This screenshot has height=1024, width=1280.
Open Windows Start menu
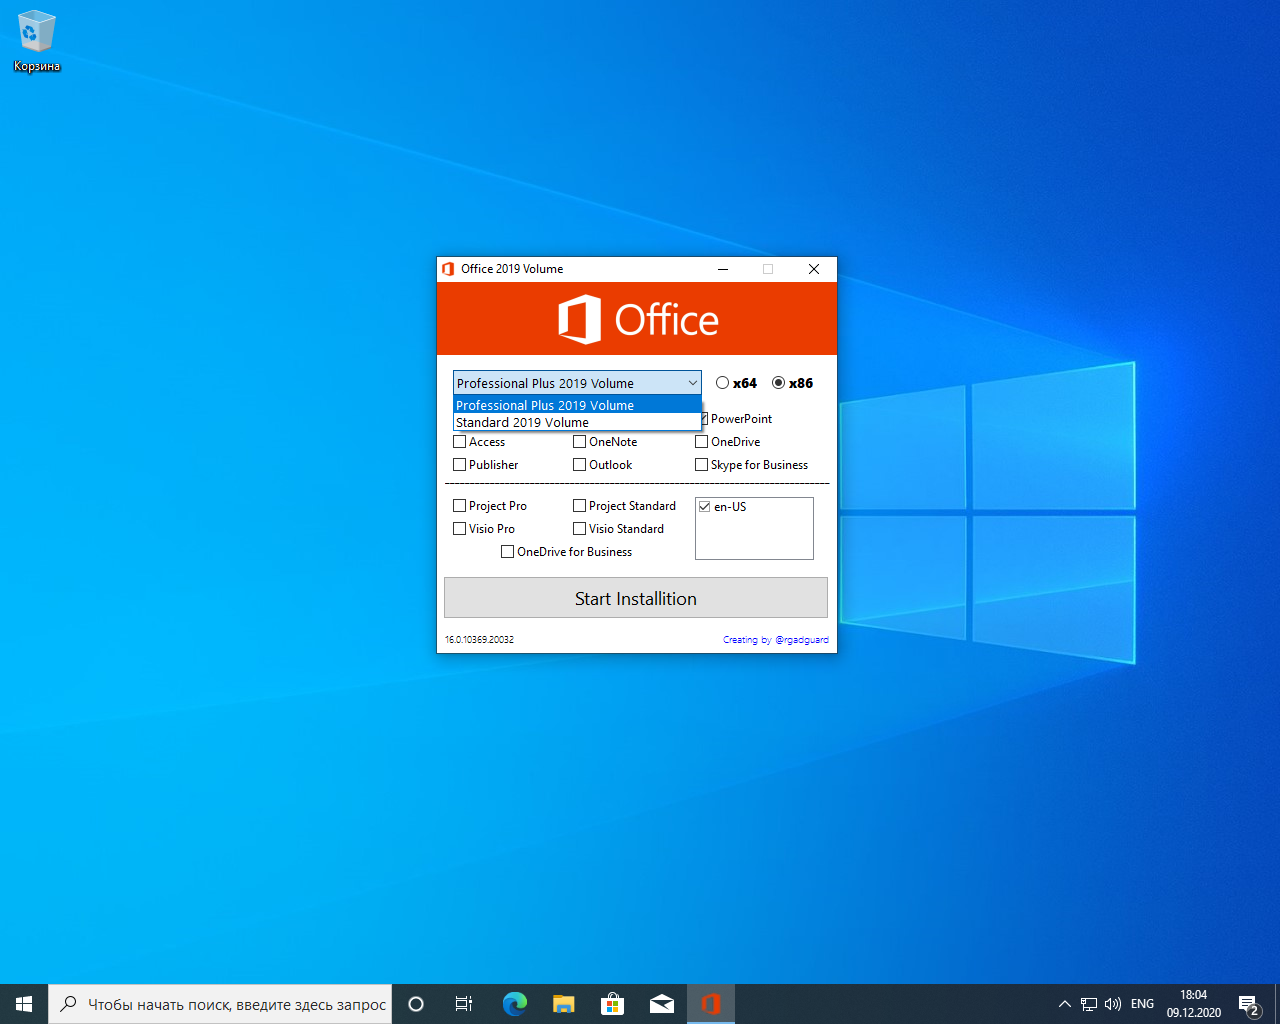coord(24,1004)
